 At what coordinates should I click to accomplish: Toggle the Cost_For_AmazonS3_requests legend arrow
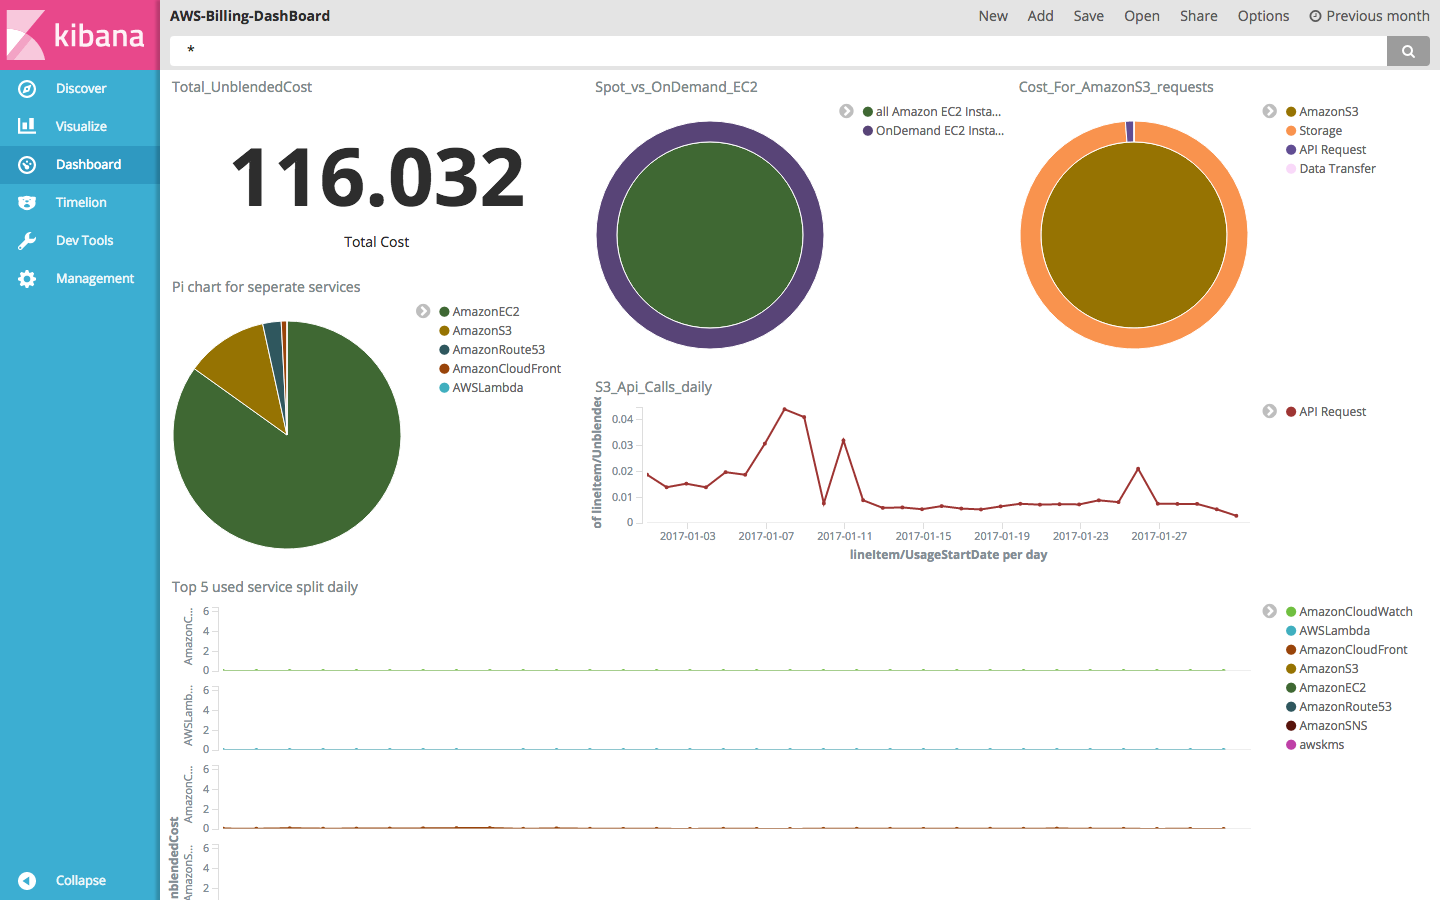point(1269,111)
